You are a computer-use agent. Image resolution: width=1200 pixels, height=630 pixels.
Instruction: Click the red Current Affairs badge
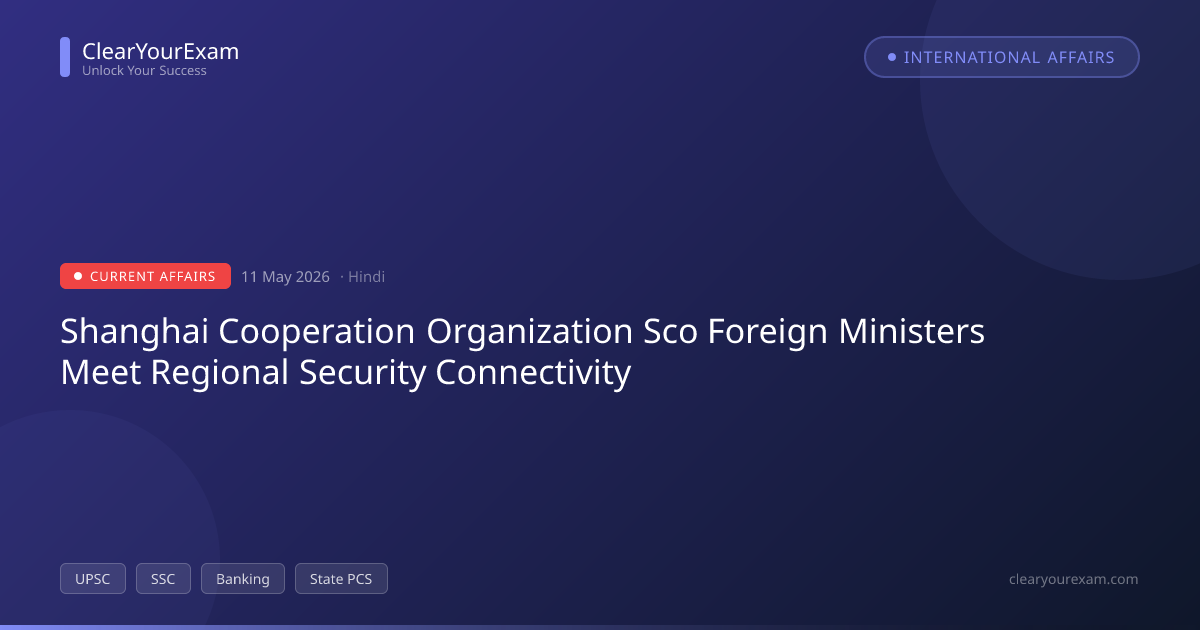[145, 276]
